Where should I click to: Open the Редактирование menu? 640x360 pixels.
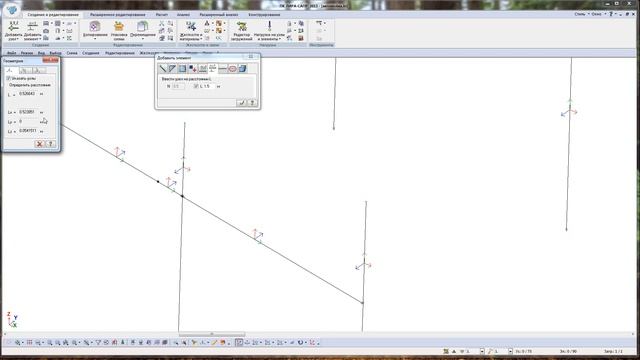pyautogui.click(x=120, y=53)
